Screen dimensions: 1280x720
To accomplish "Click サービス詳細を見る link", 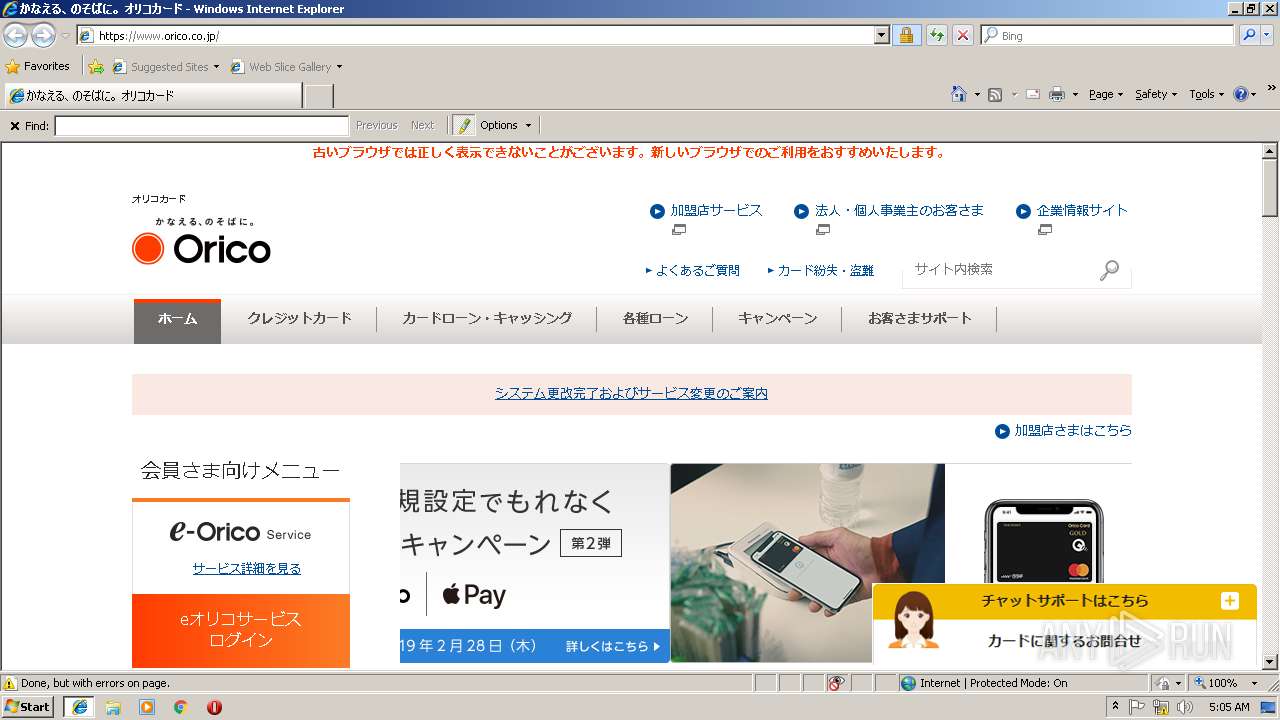I will point(246,569).
